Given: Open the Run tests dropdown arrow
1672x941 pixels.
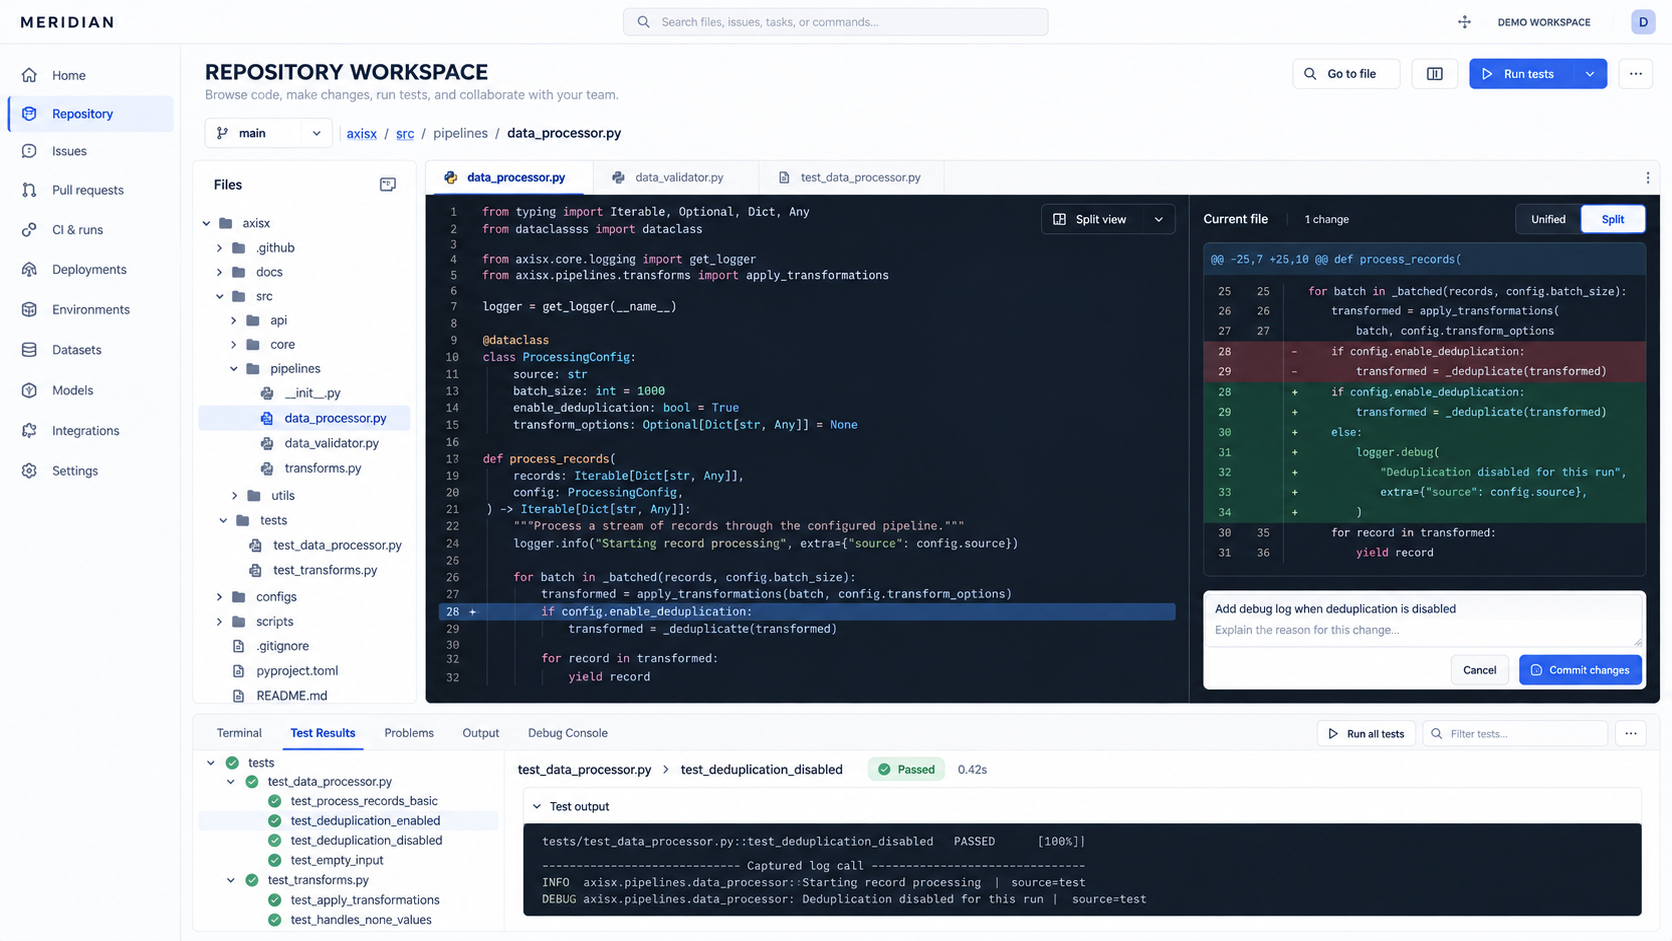Looking at the screenshot, I should coord(1590,74).
